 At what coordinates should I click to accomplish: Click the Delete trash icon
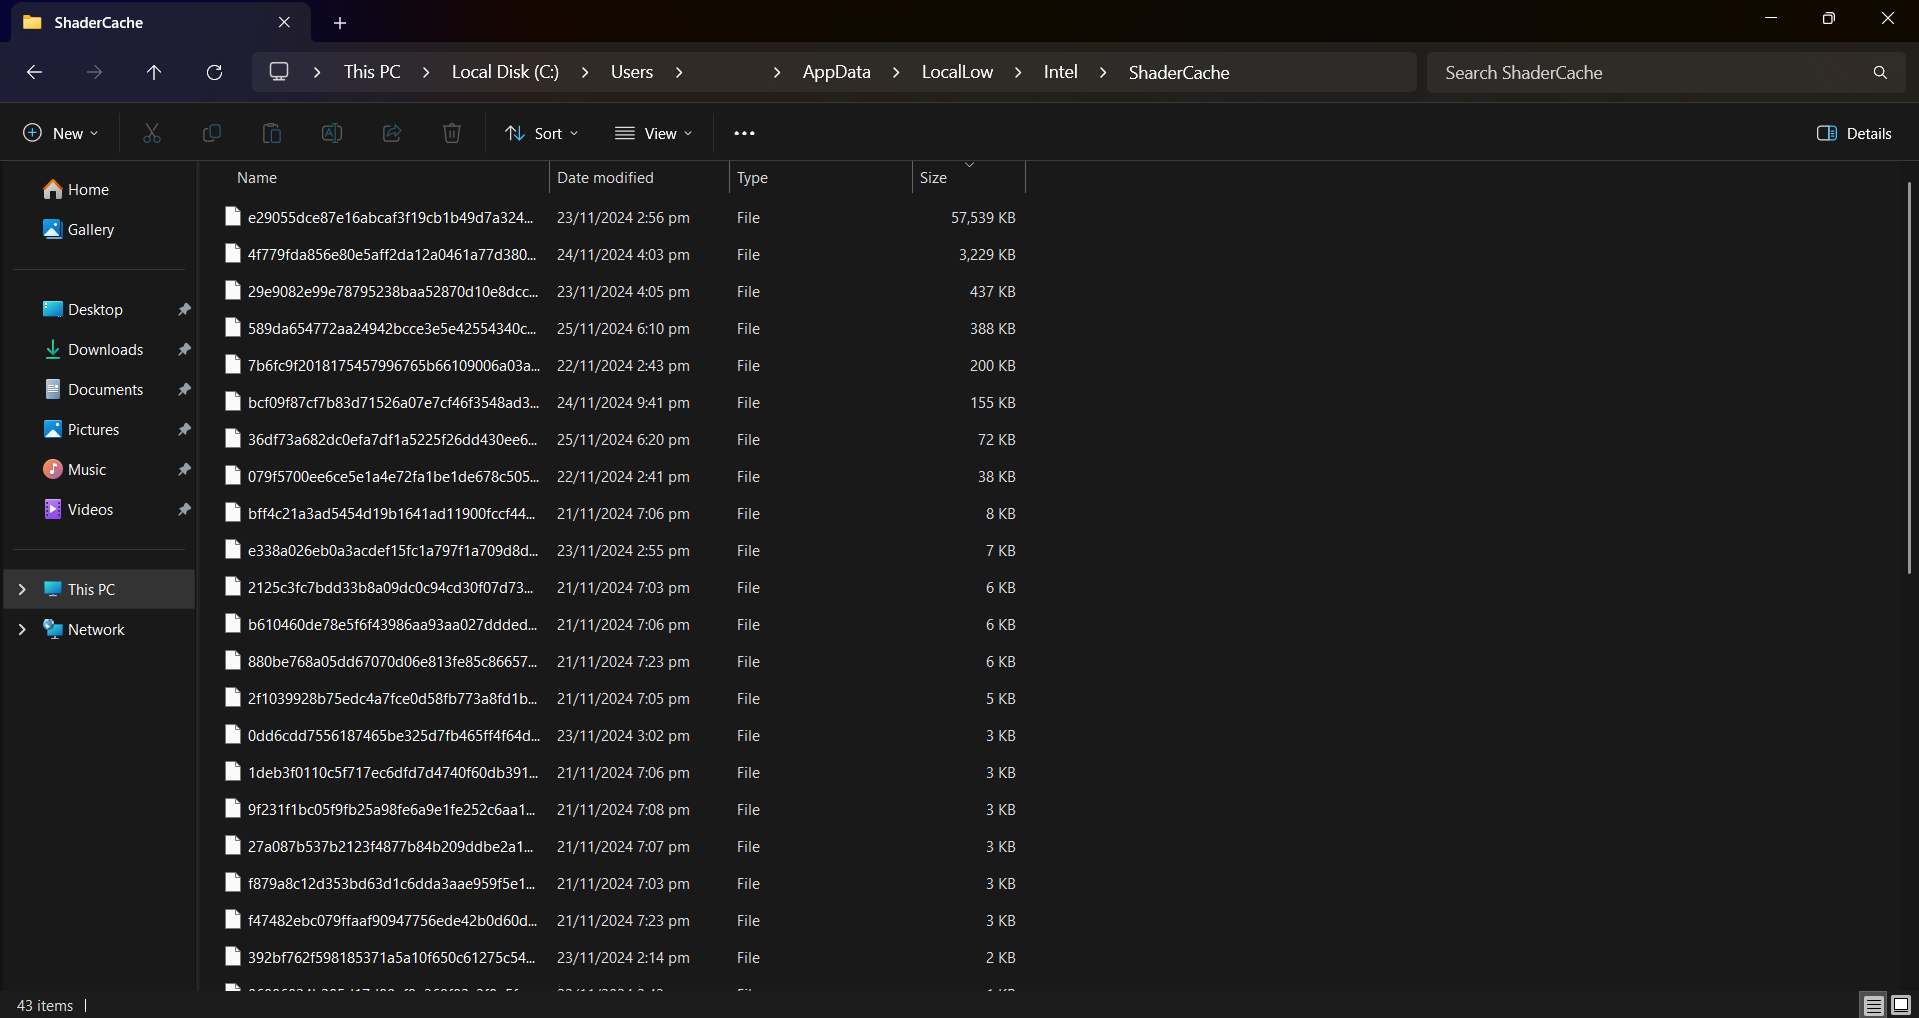452,133
